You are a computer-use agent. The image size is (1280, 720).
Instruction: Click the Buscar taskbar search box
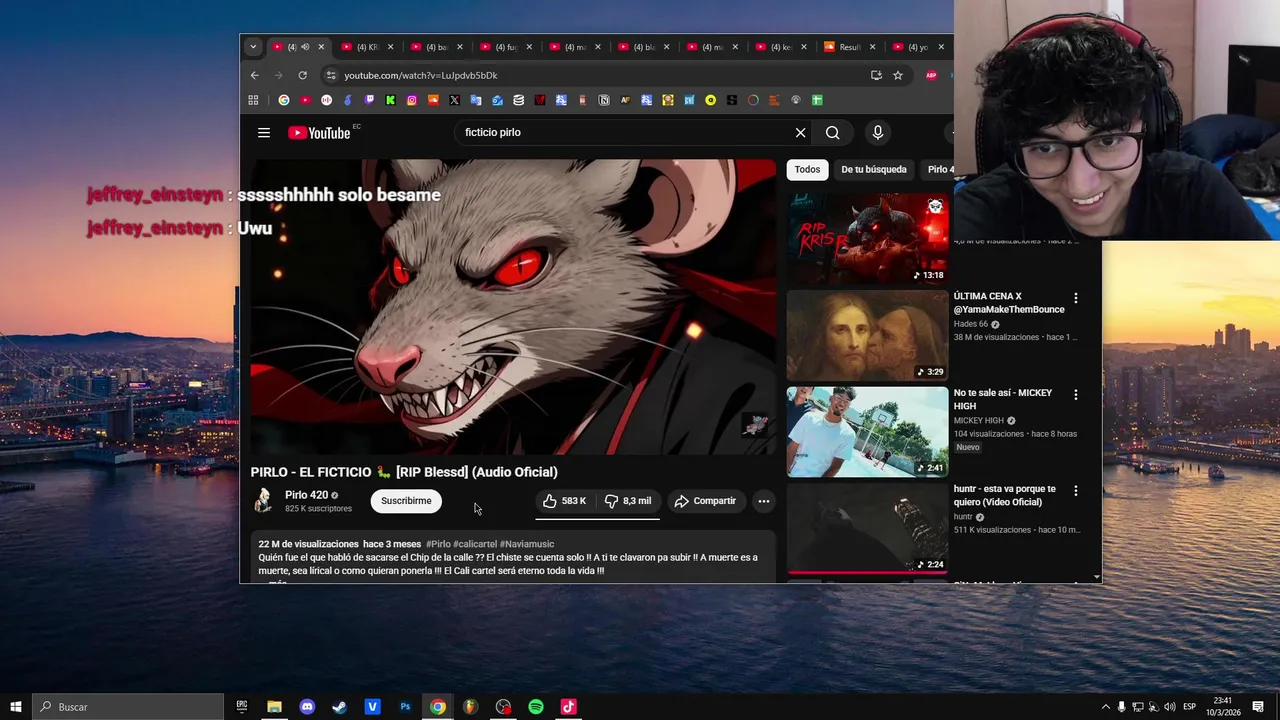(128, 707)
